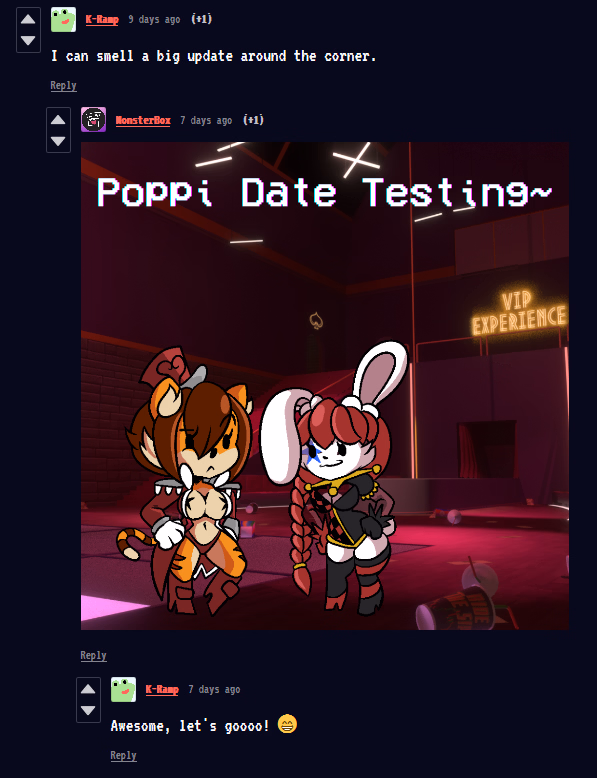The width and height of the screenshot is (597, 778).
Task: Reply to MonsterBox's image comment
Action: (x=93, y=655)
